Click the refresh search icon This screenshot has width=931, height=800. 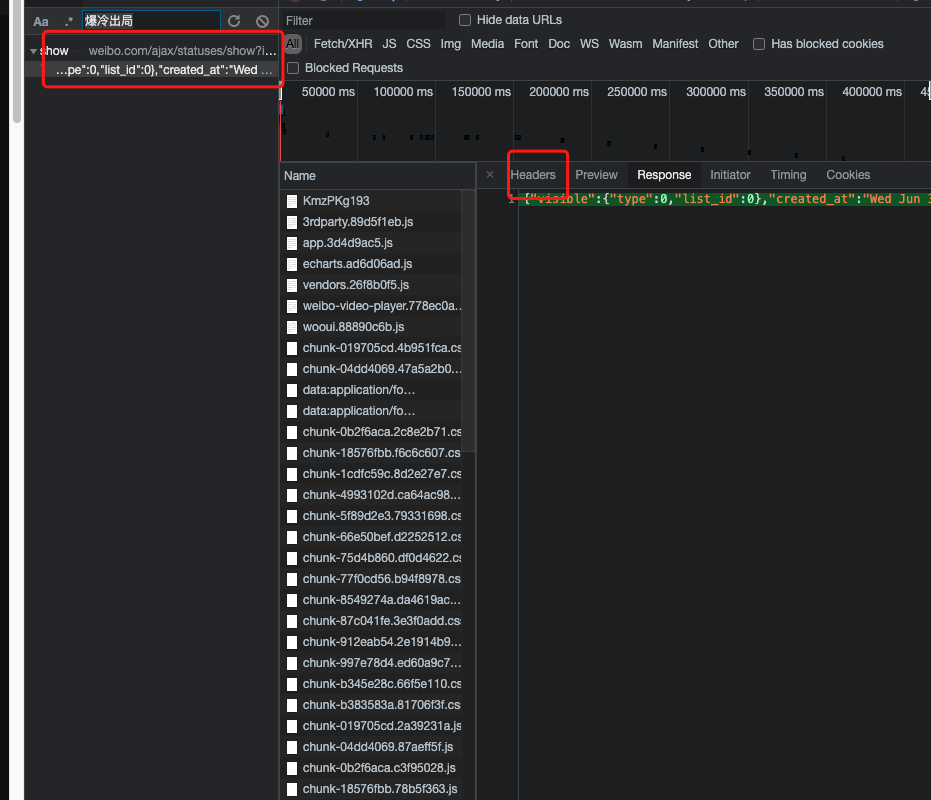click(234, 21)
